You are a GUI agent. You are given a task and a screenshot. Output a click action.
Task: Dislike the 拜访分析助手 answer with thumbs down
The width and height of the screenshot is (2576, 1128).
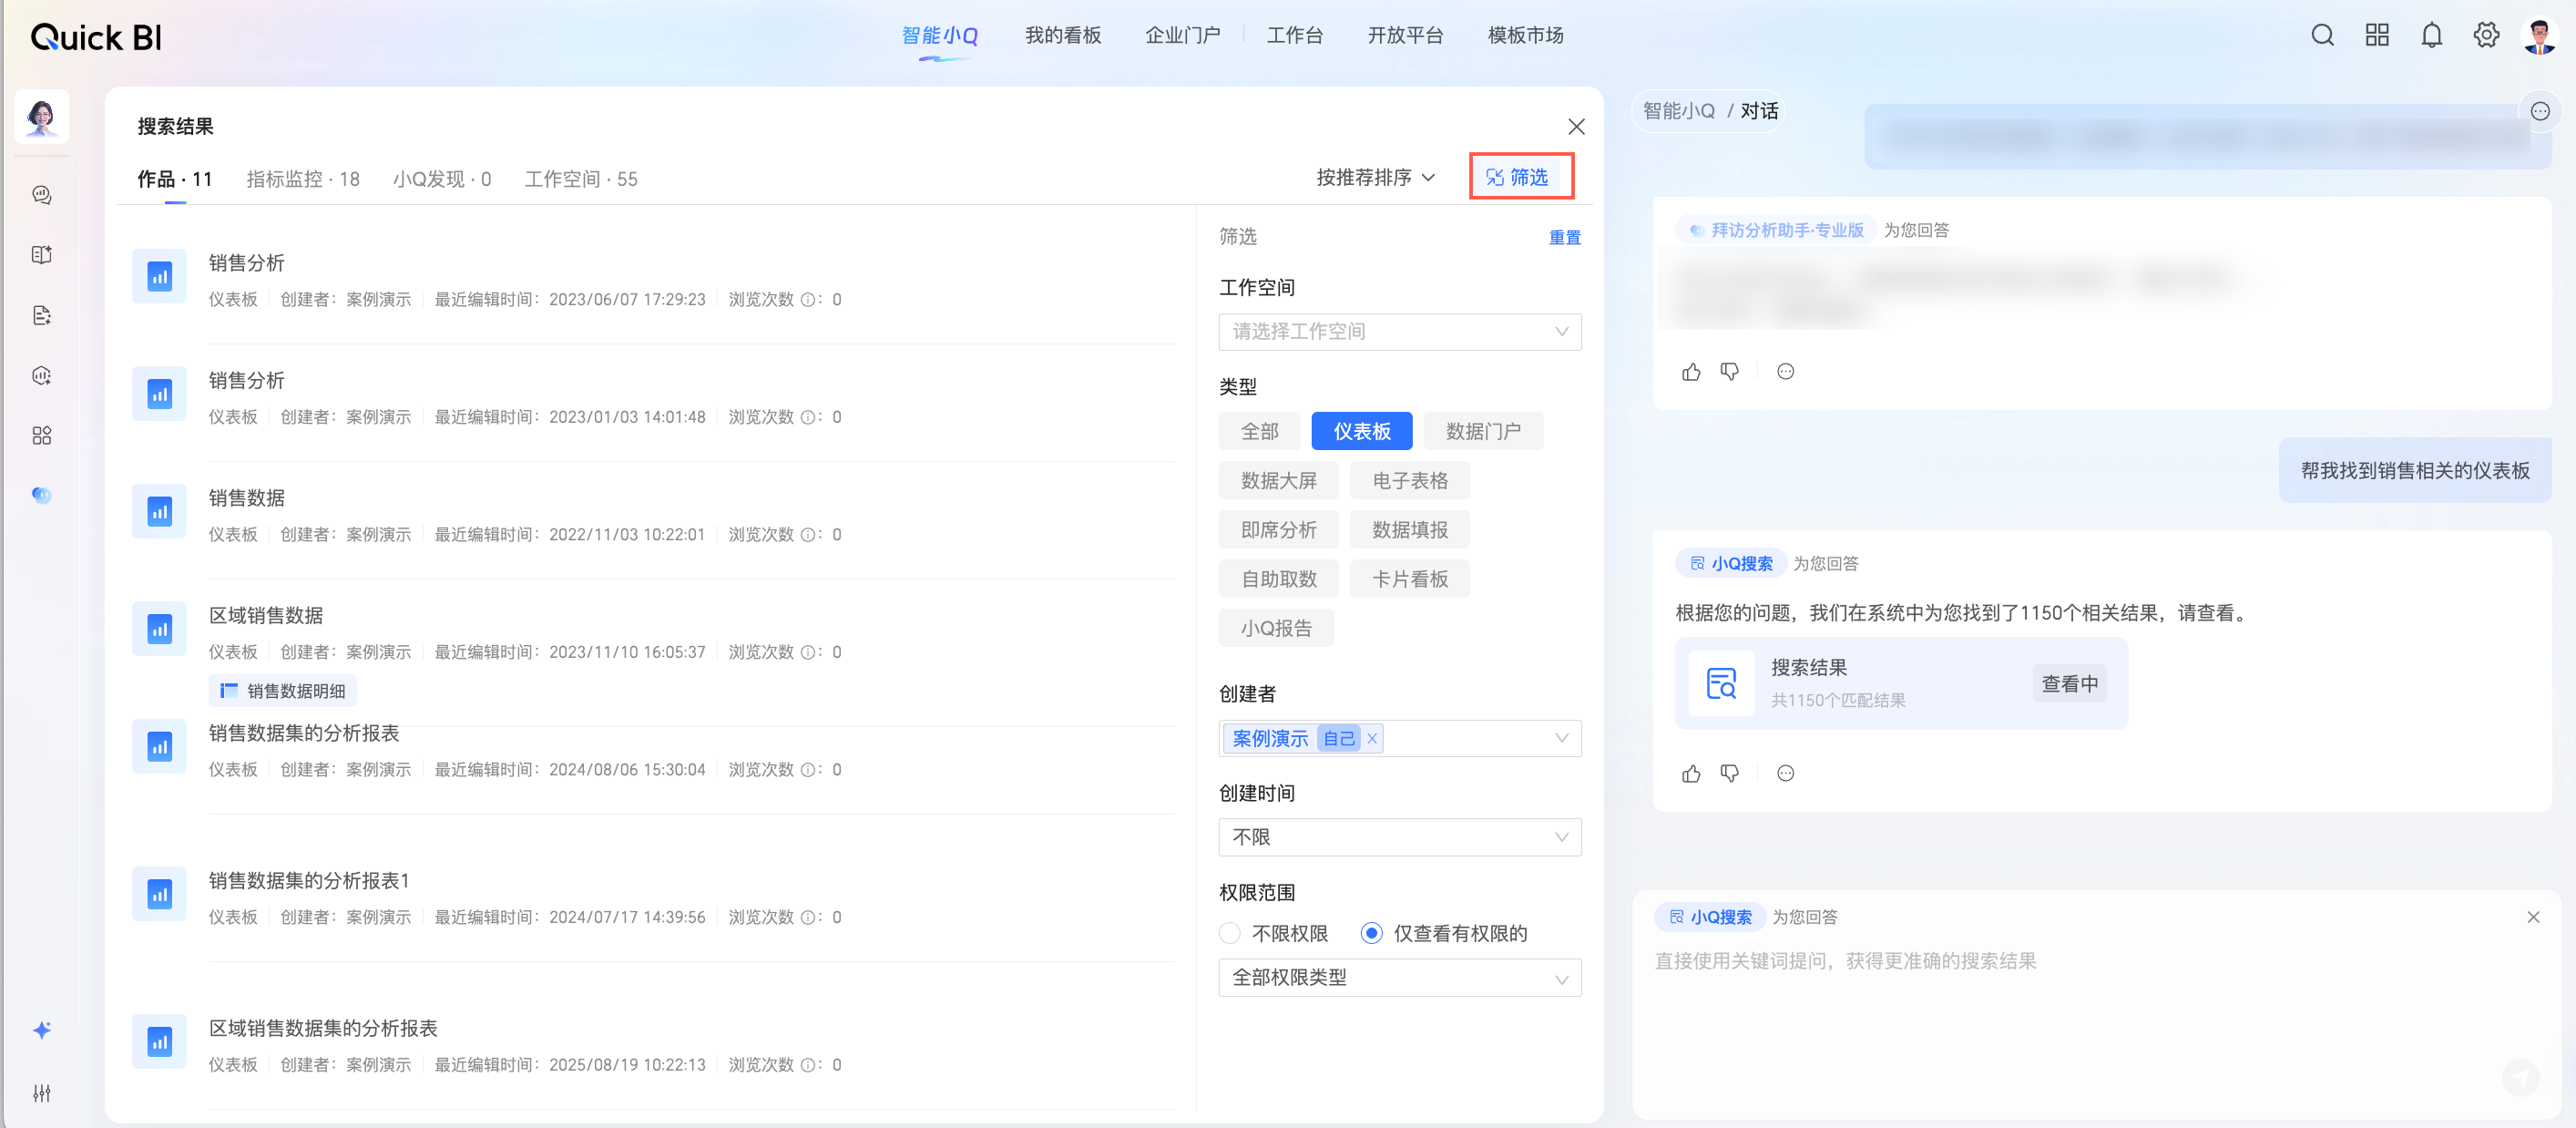pyautogui.click(x=1730, y=372)
